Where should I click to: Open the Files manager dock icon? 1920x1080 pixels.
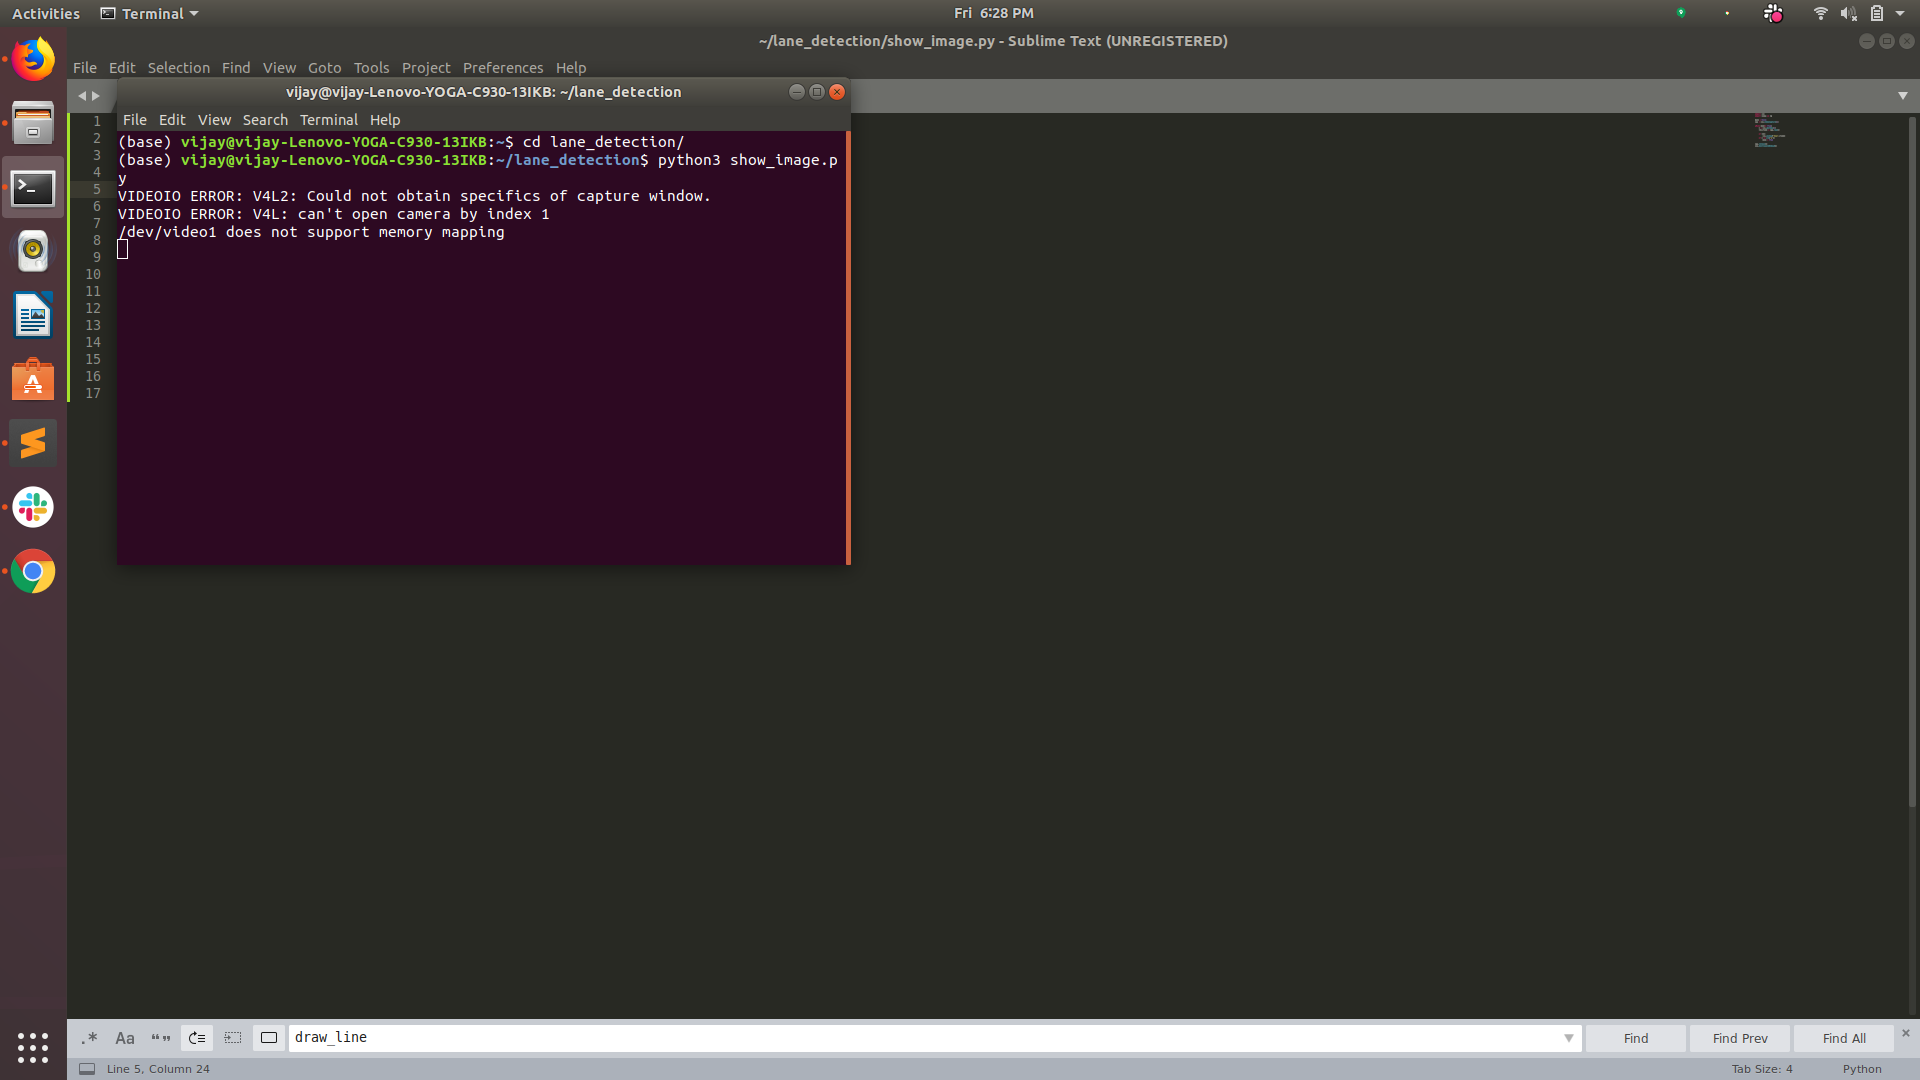[33, 124]
